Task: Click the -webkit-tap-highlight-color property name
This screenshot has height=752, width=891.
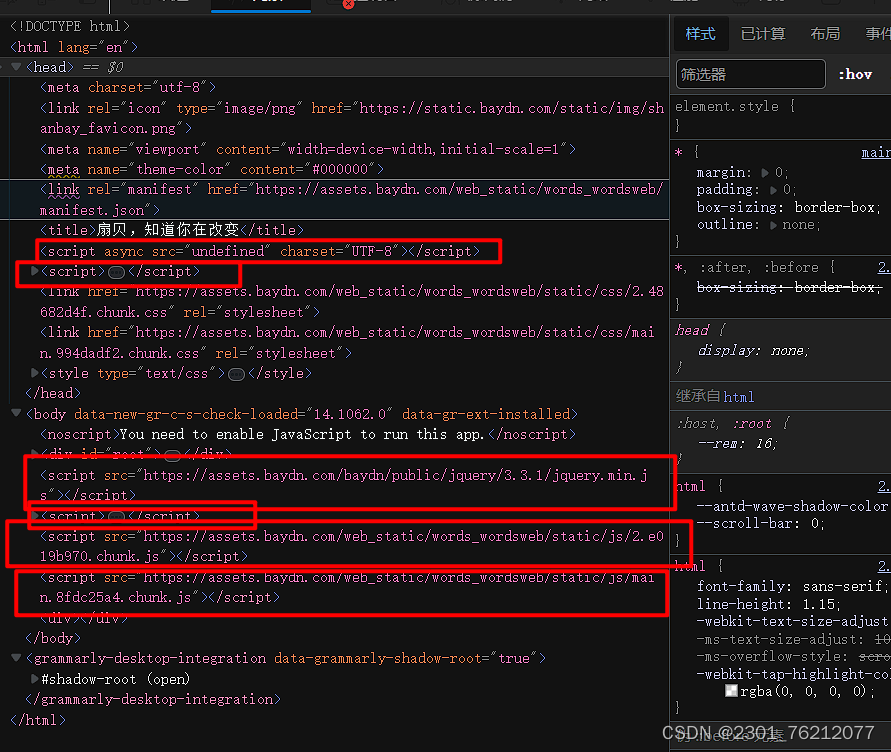Action: click(793, 674)
